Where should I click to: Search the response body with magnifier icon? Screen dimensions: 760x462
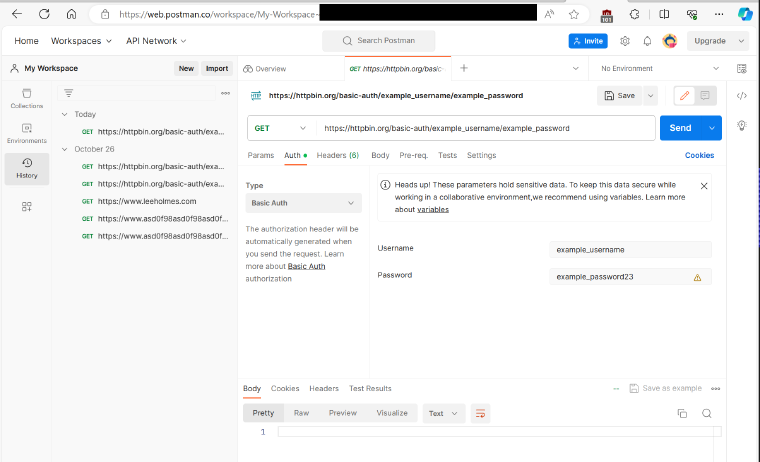point(707,414)
